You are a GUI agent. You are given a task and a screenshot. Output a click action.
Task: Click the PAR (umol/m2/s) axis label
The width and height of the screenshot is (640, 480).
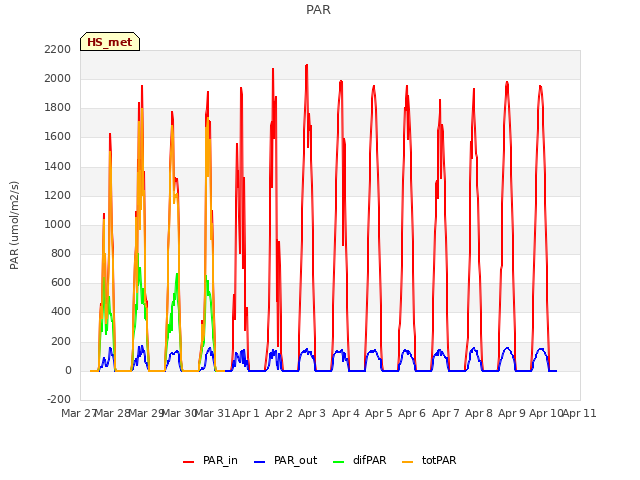(14, 225)
